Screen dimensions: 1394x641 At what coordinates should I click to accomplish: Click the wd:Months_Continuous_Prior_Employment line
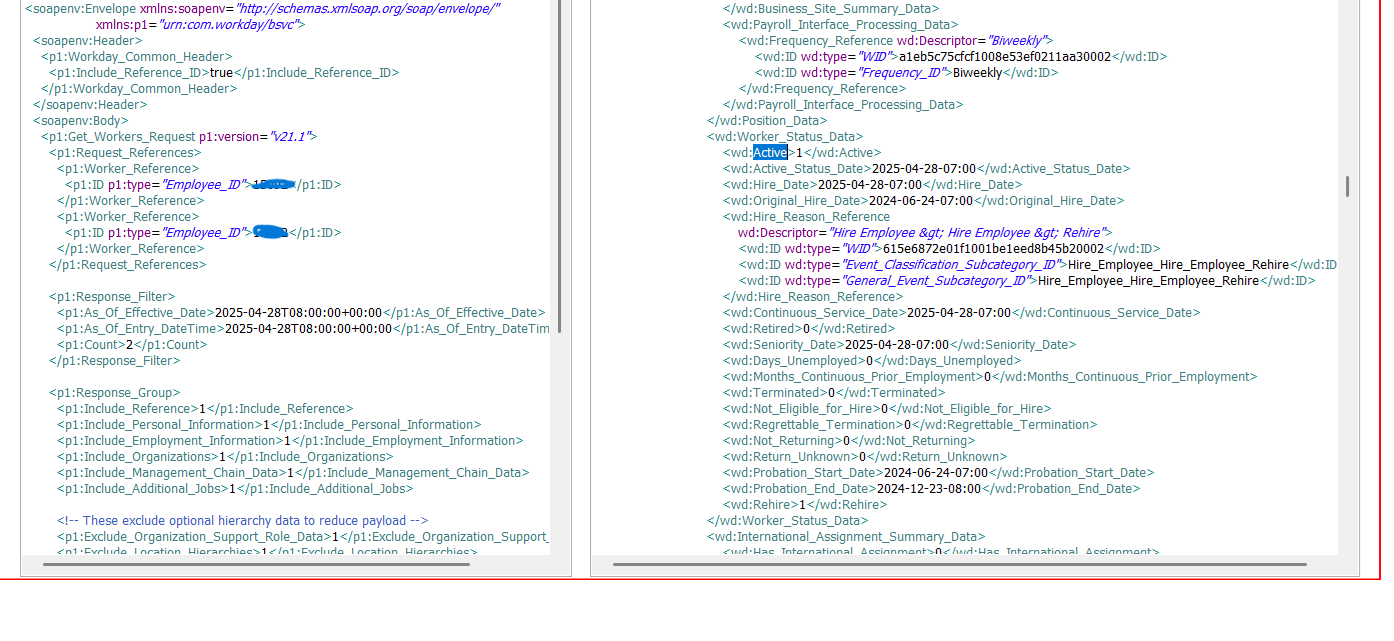990,376
